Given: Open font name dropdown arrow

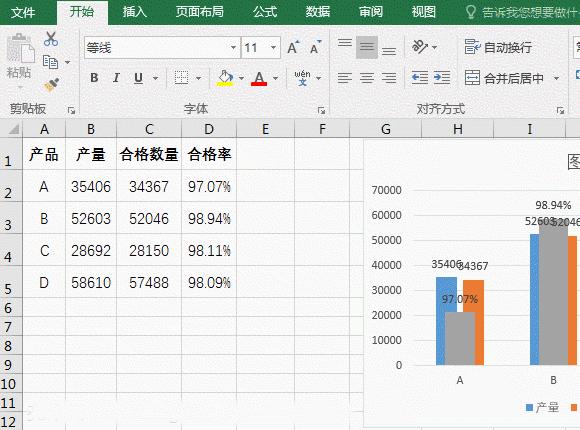Looking at the screenshot, I should pos(233,47).
